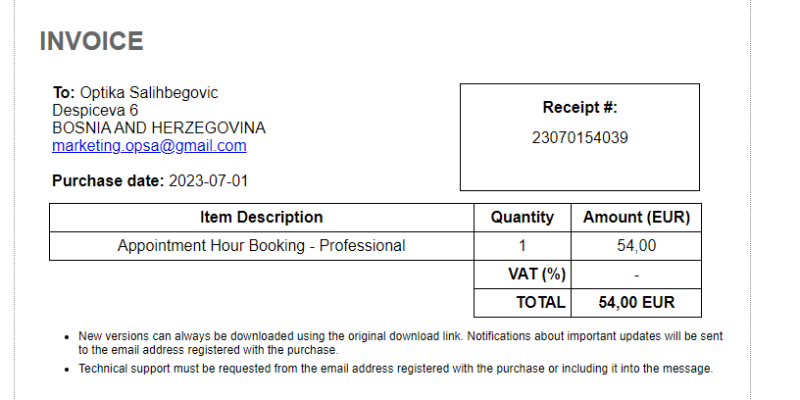The width and height of the screenshot is (800, 400).
Task: Click the Quantity column header
Action: [x=522, y=217]
